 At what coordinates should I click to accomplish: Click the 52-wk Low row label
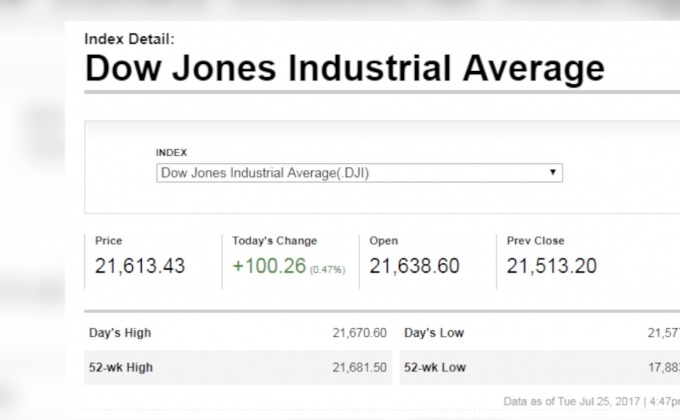click(435, 367)
